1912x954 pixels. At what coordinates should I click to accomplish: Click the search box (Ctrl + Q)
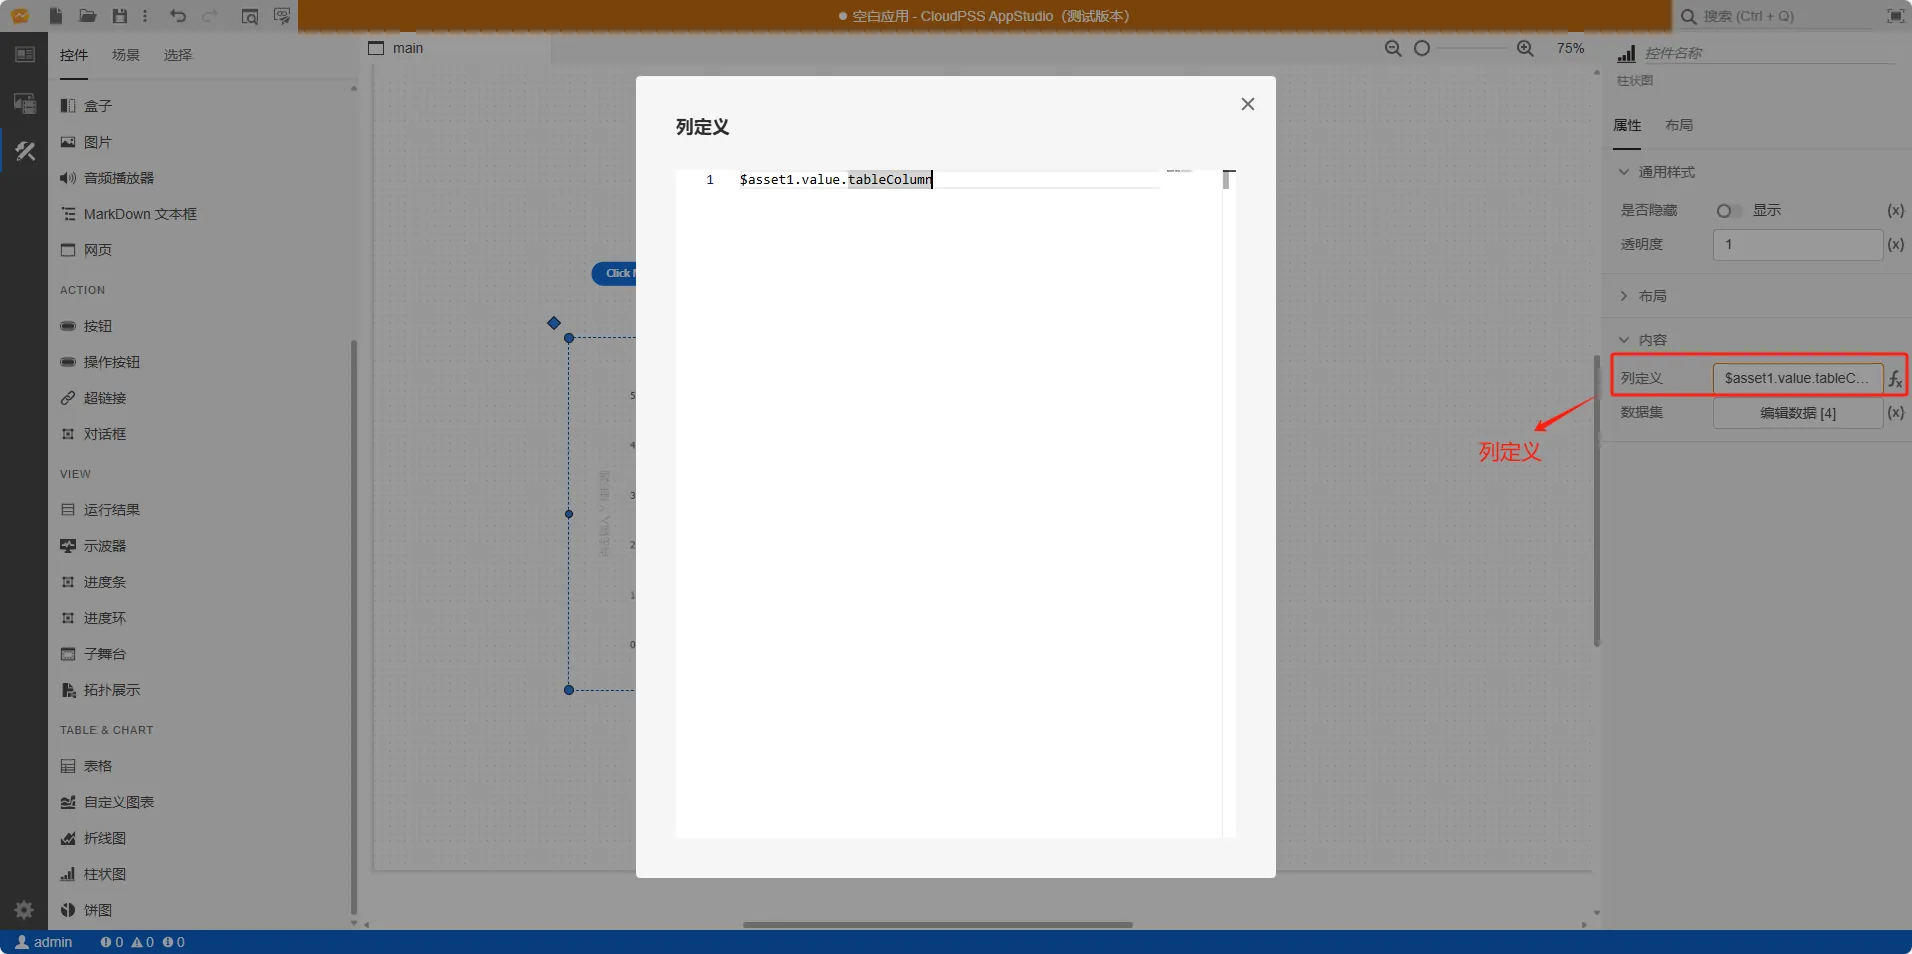tap(1777, 16)
